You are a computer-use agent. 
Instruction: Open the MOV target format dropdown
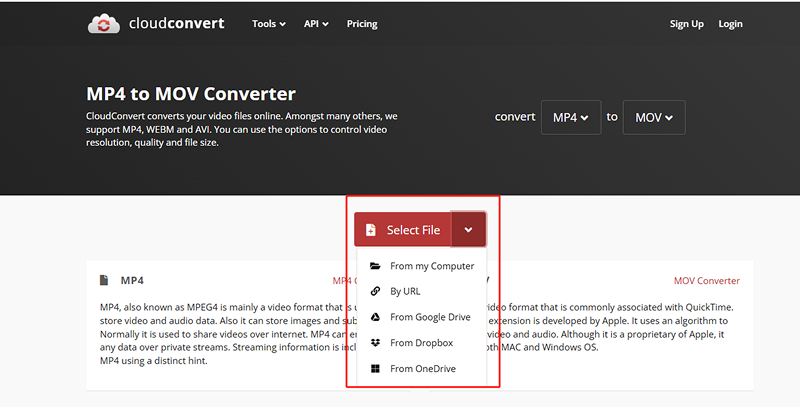pyautogui.click(x=654, y=117)
